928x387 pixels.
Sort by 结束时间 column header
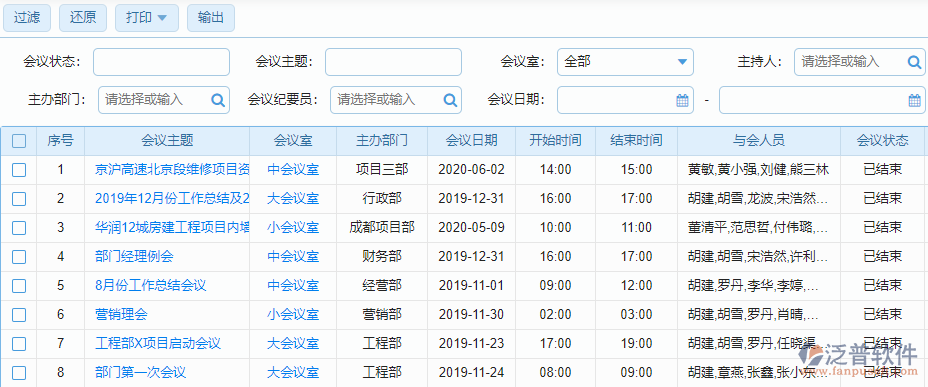click(636, 141)
